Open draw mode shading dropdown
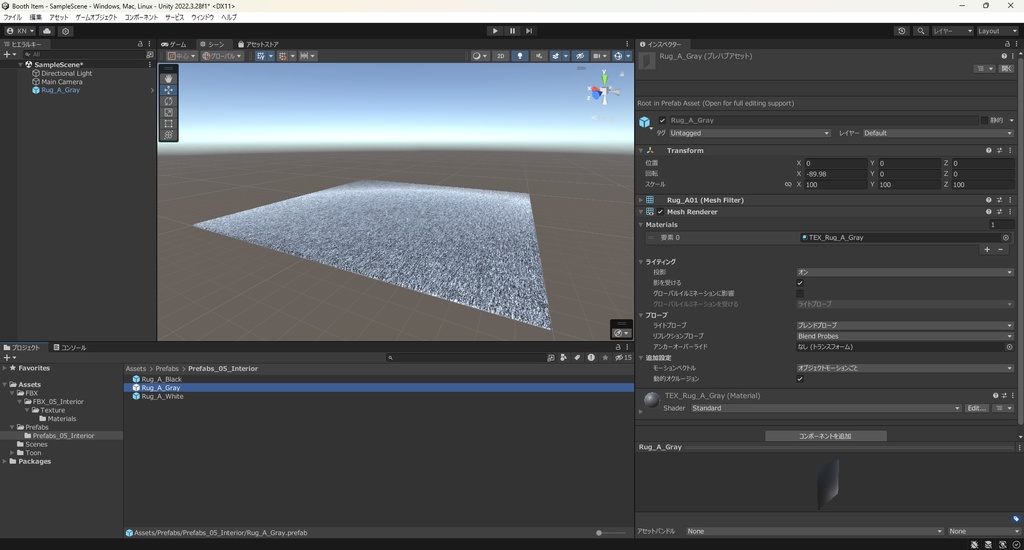This screenshot has width=1024, height=550. pyautogui.click(x=479, y=56)
